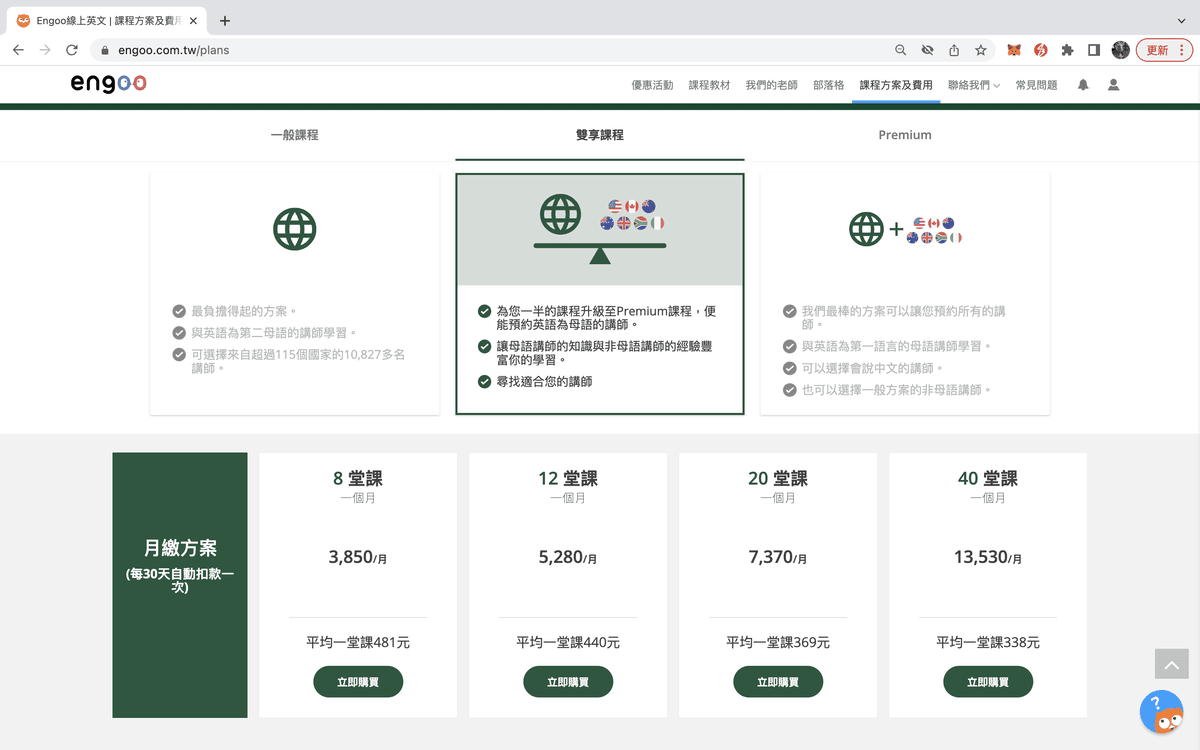Open 部落格 in the navigation
The image size is (1200, 750).
[x=828, y=85]
